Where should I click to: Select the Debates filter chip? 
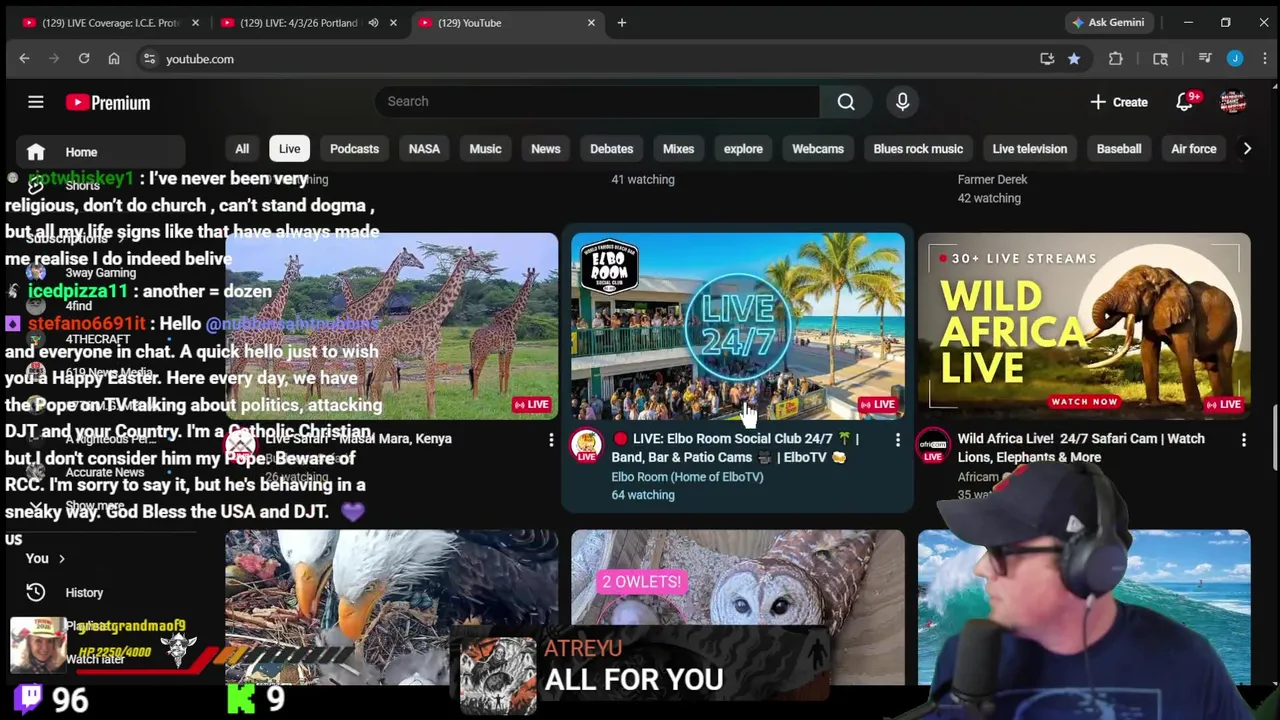click(x=611, y=149)
